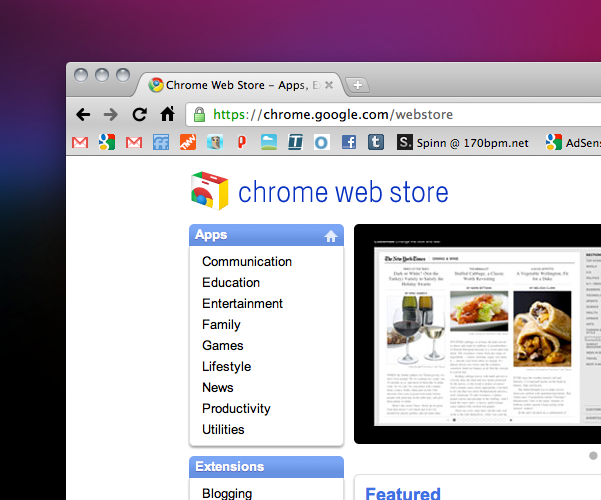Screen dimensions: 601x500
Task: Minimize the Chrome window
Action: [102, 75]
